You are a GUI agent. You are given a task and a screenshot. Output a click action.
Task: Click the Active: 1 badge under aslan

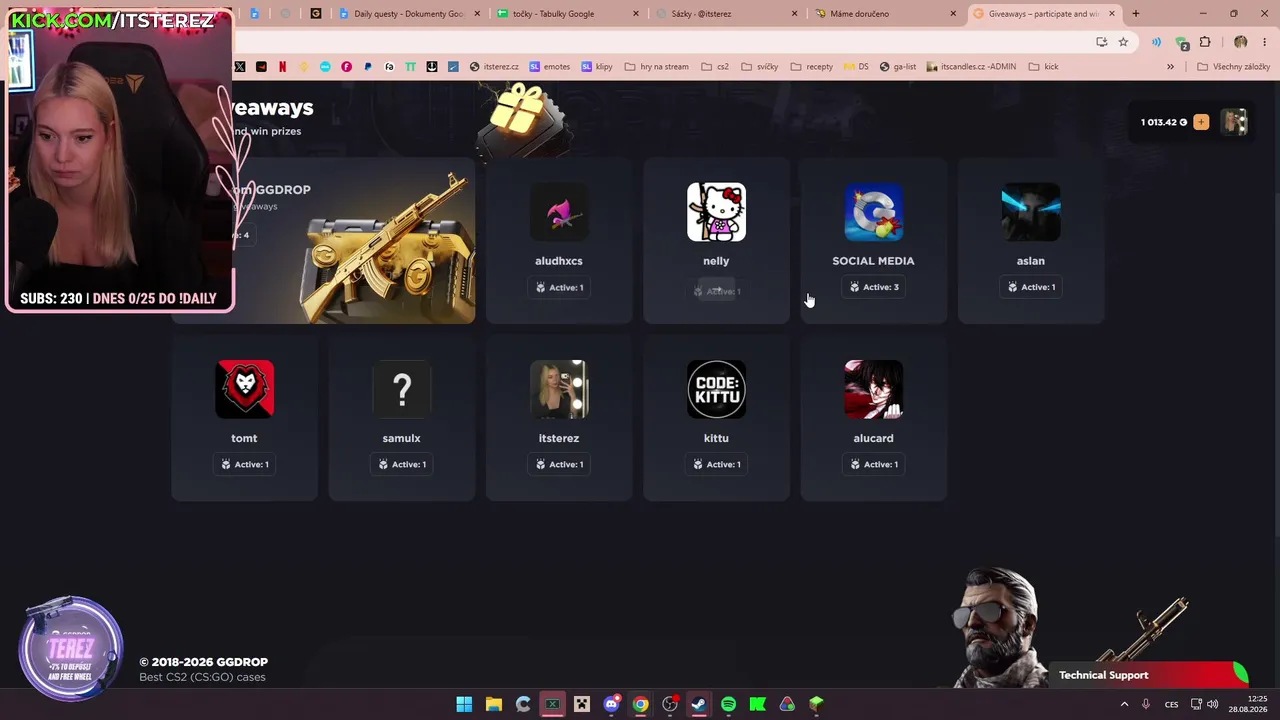pos(1031,287)
